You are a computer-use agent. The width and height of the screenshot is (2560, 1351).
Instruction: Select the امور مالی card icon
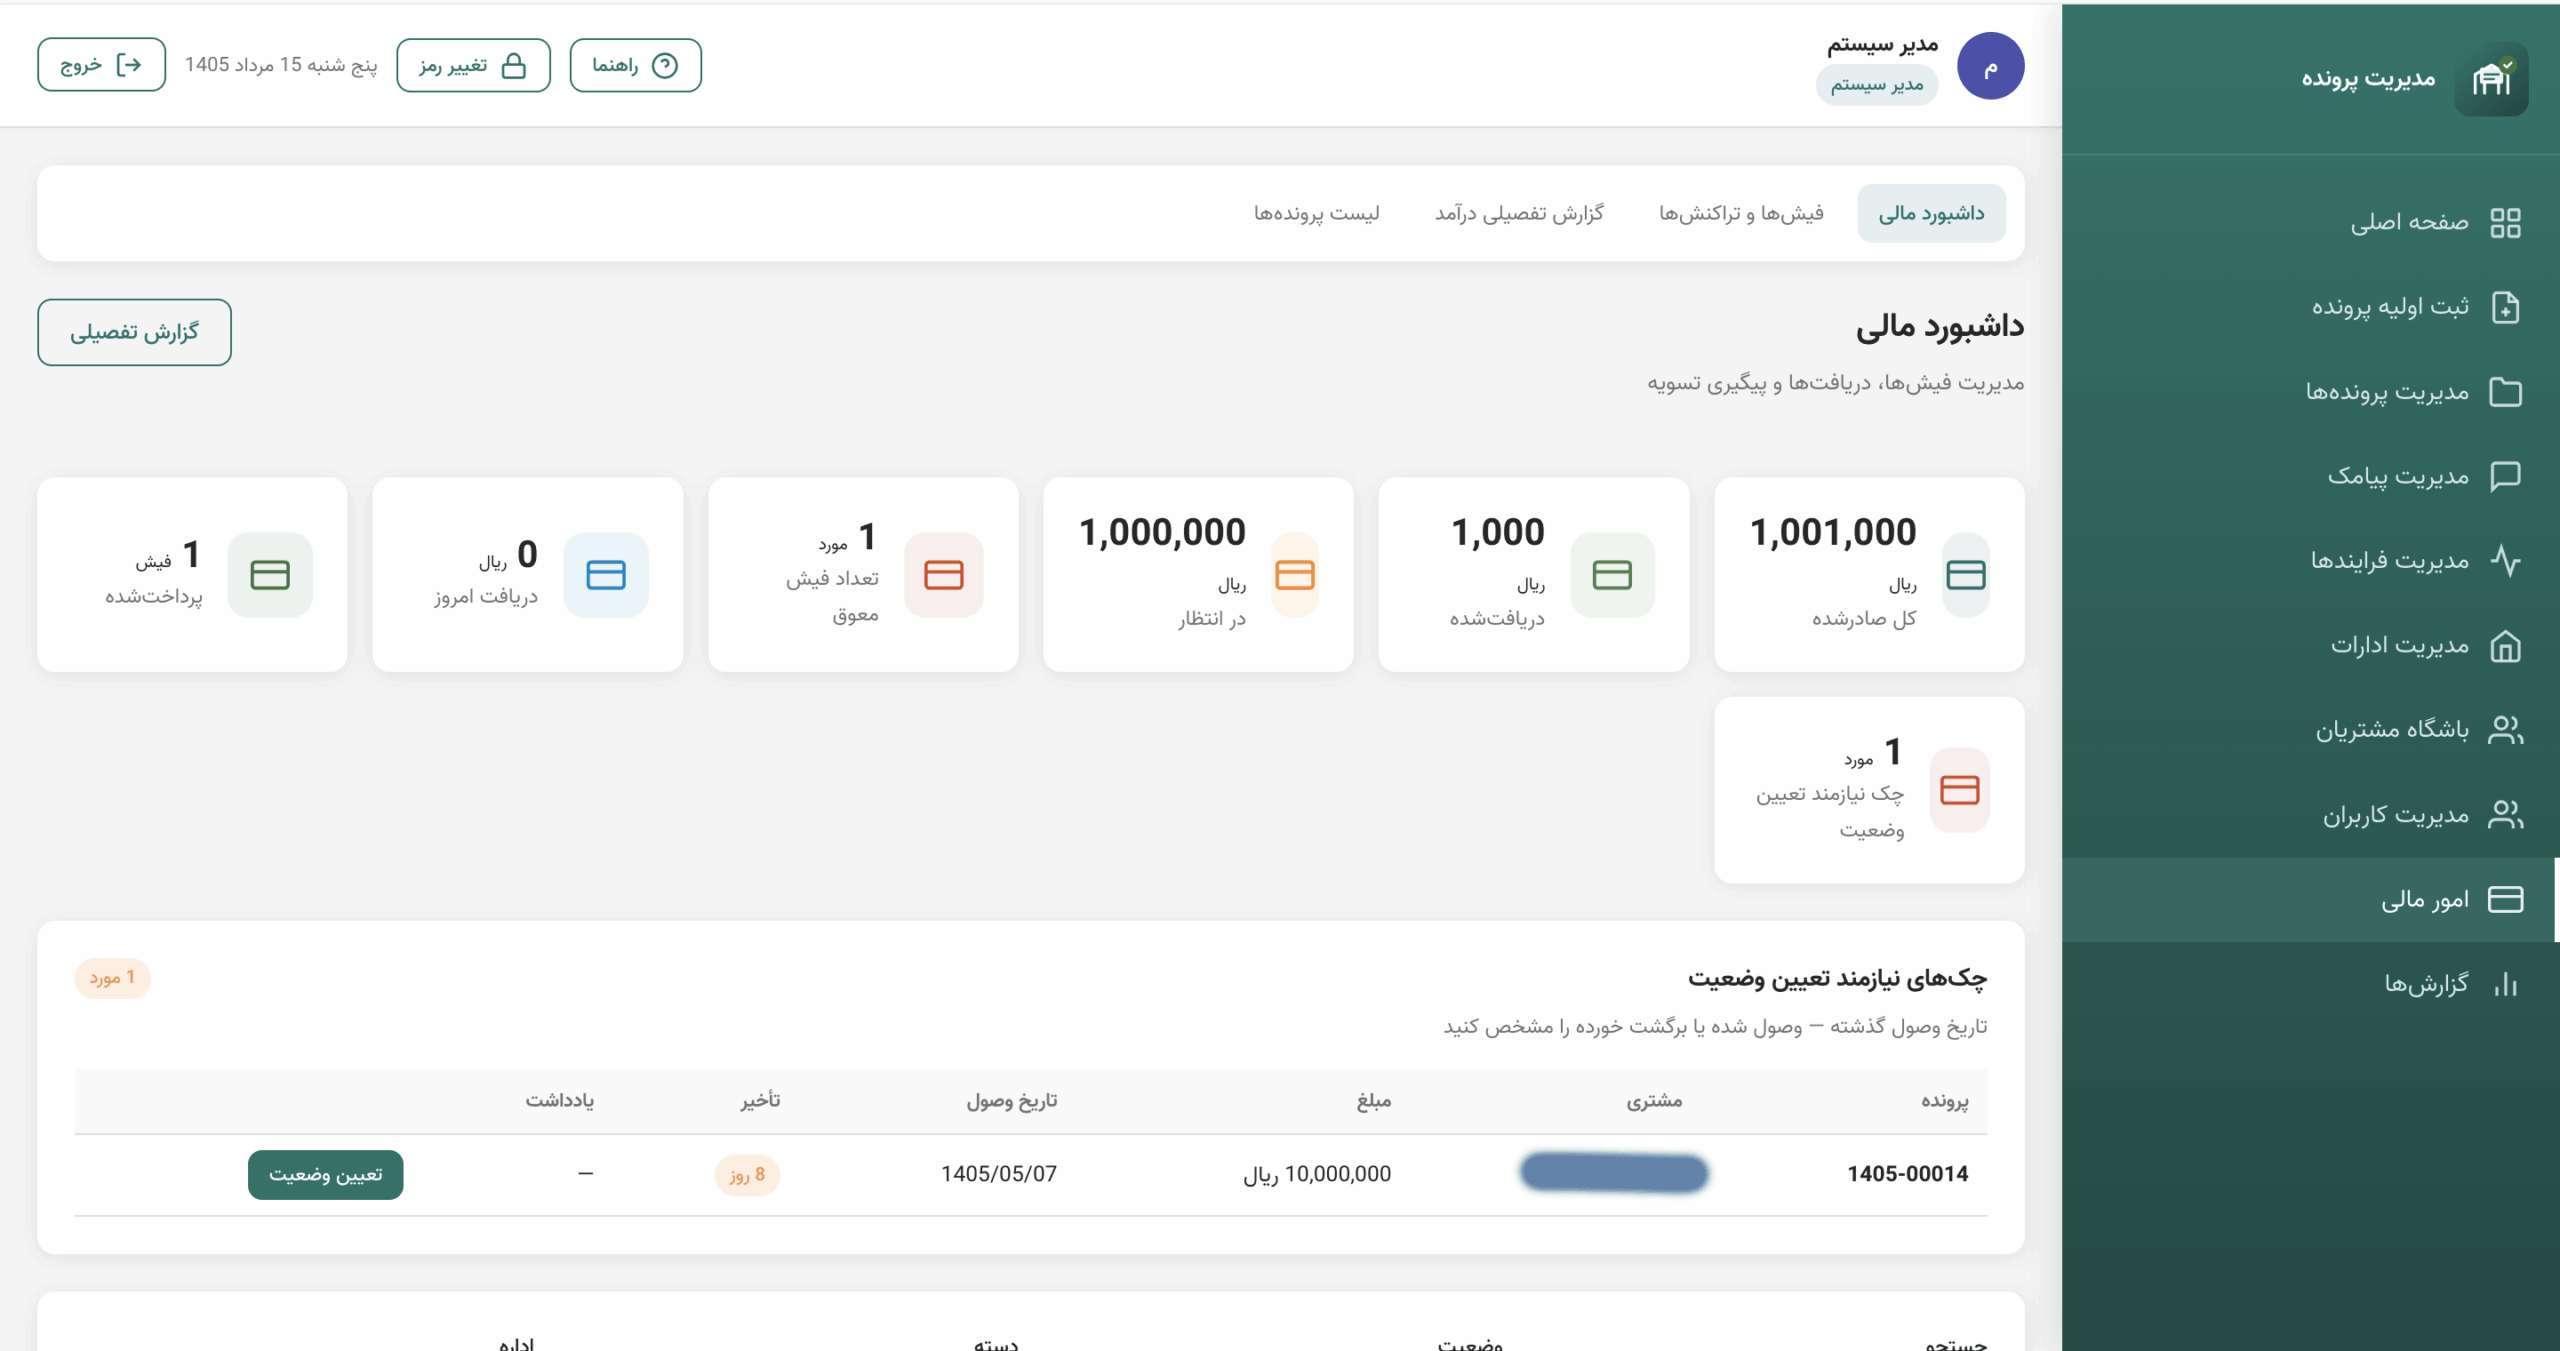(x=2505, y=899)
